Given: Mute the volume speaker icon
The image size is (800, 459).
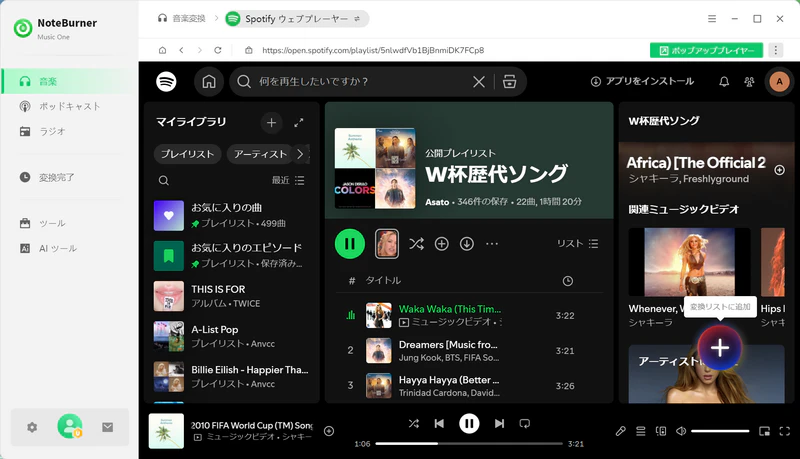Looking at the screenshot, I should pos(681,431).
